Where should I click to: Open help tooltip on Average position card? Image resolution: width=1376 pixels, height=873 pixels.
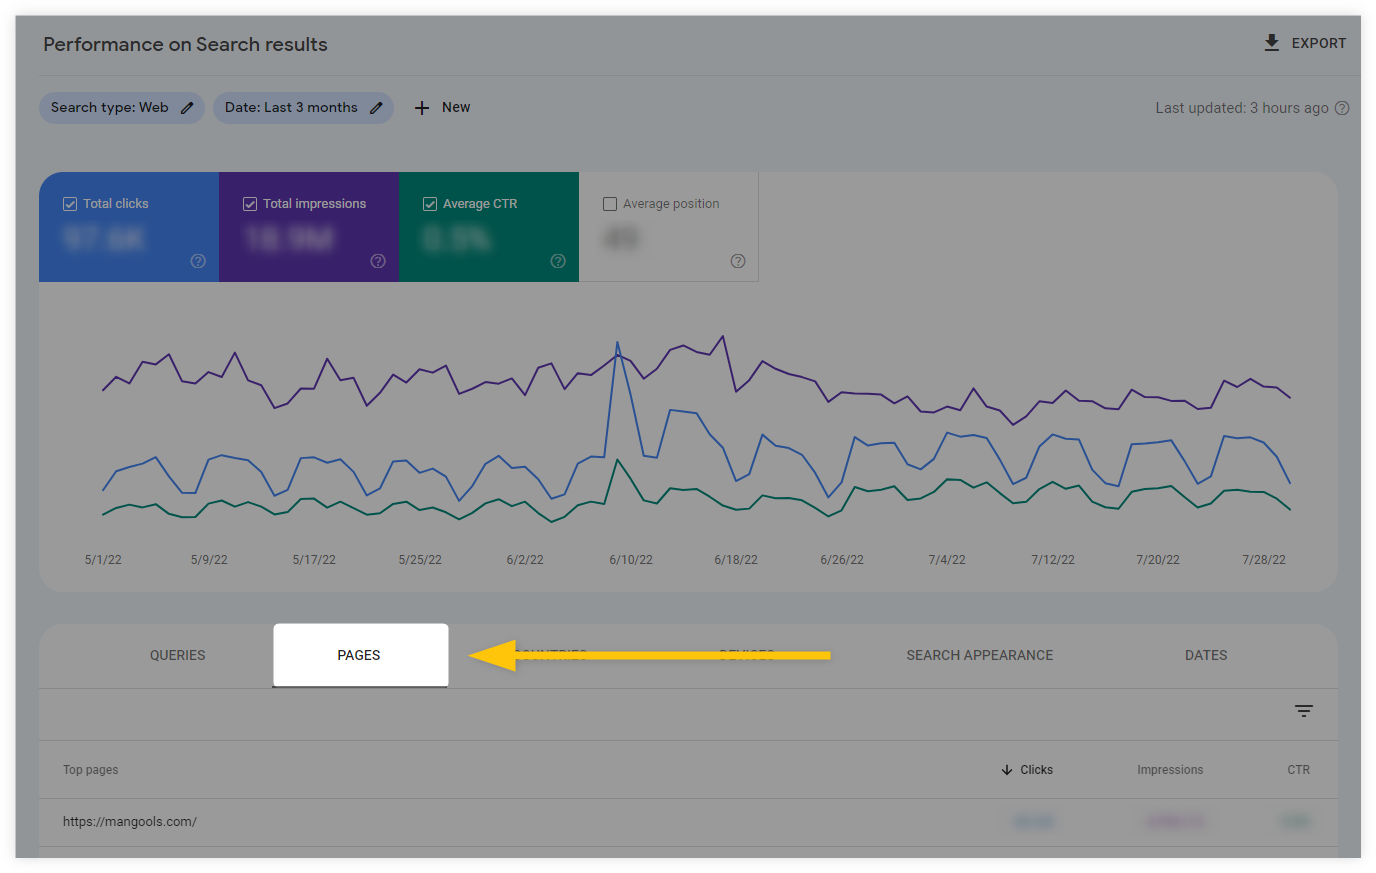coord(737,261)
